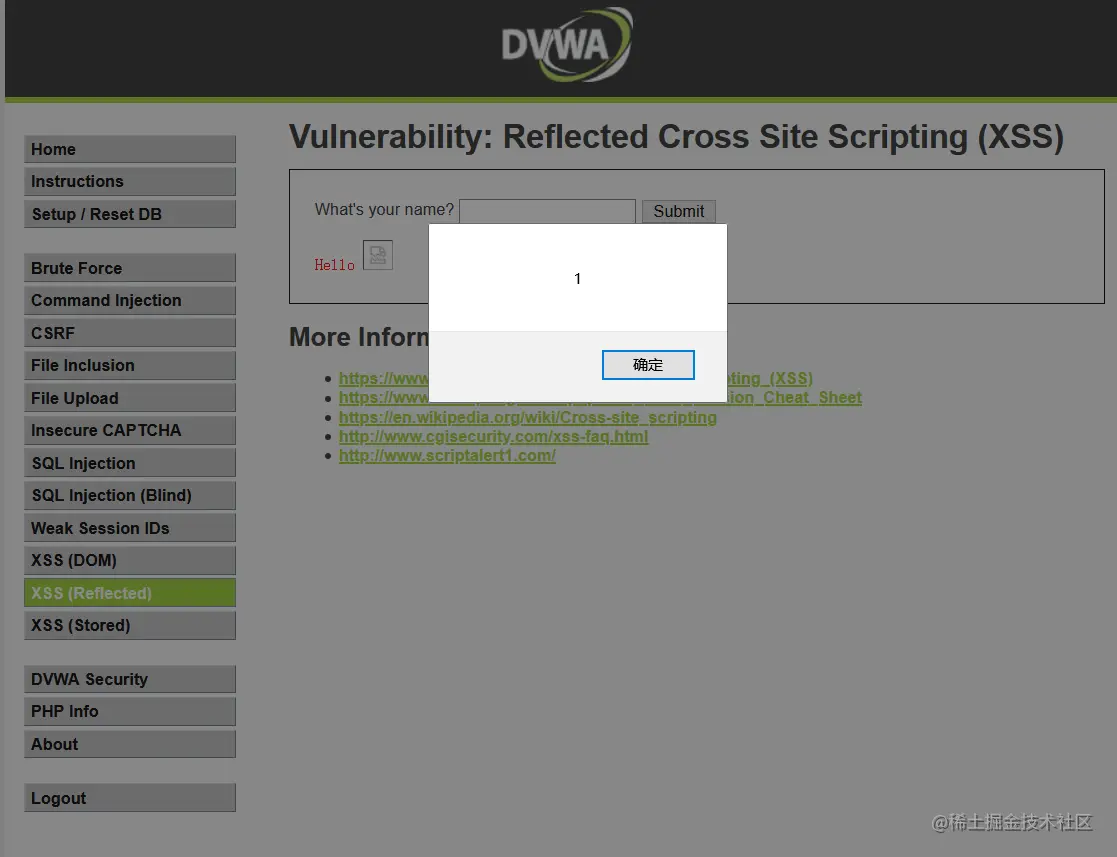Click the alert message text 1
Viewport: 1117px width, 857px height.
tap(578, 279)
